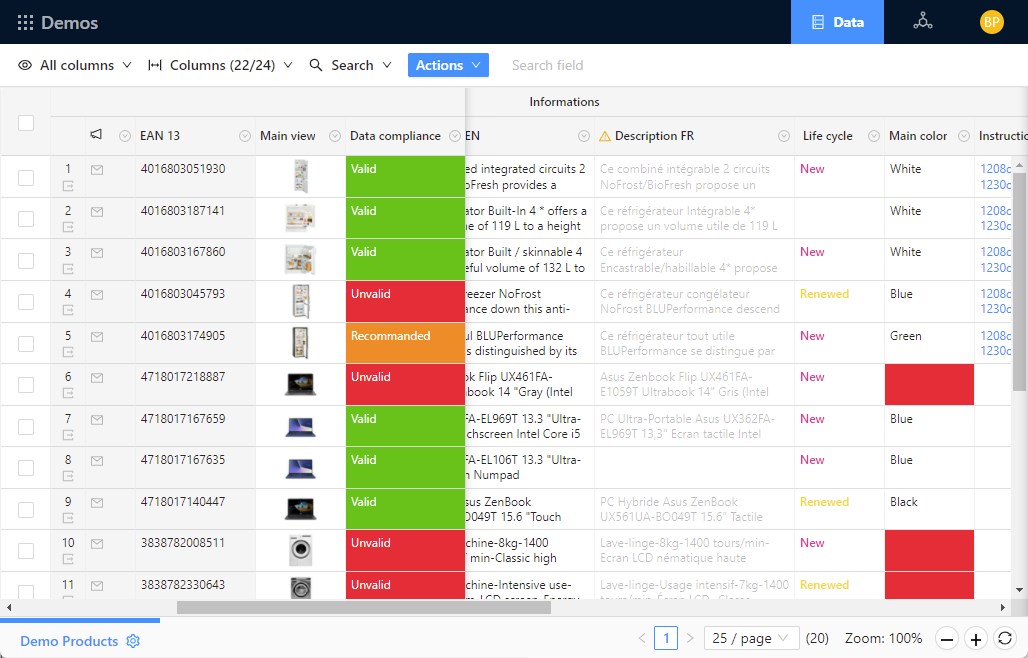Viewport: 1028px width, 658px height.
Task: Open the Columns (22/24) dropdown
Action: click(x=220, y=65)
